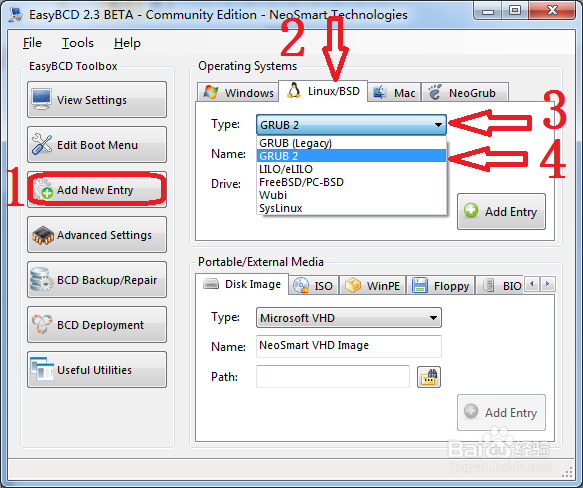
Task: Click the gear-plus icon on Add New Entry
Action: coord(42,189)
